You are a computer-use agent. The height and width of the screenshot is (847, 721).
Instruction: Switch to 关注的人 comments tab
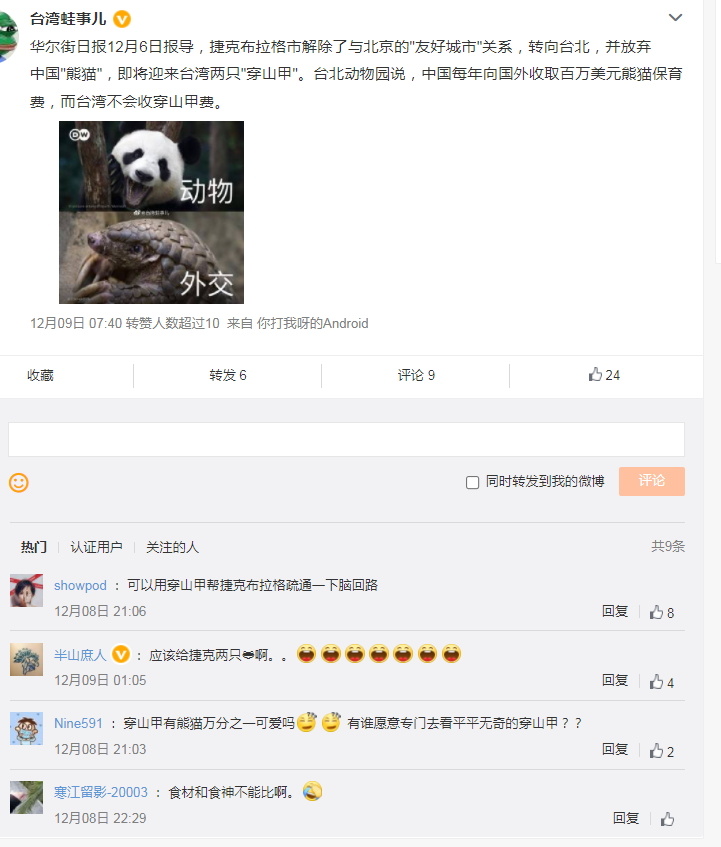(x=172, y=547)
